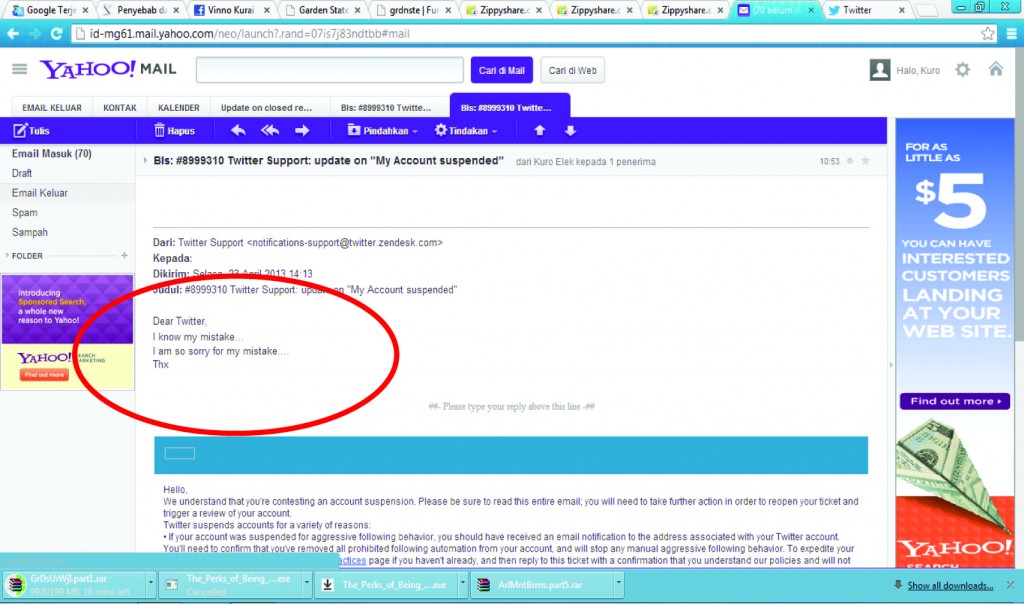Viewport: 1024px width, 604px height.
Task: Expand the FOLDER section in the sidebar
Action: click(7, 255)
